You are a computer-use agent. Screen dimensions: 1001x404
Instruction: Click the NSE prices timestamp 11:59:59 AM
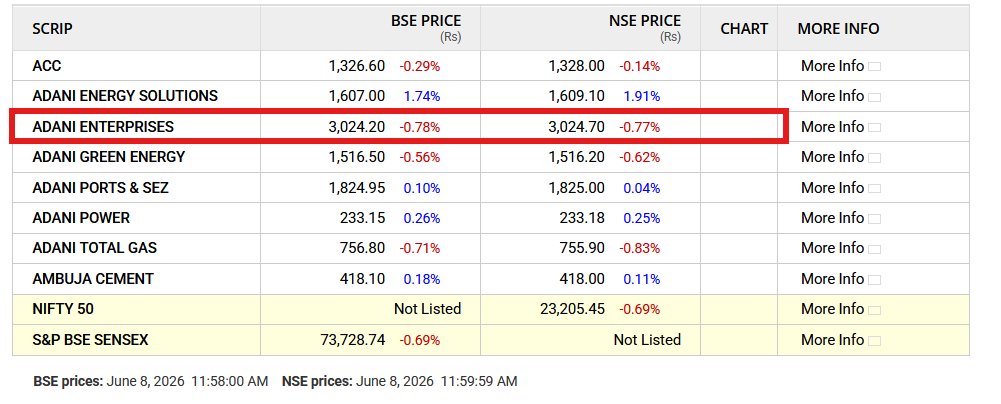pos(478,382)
